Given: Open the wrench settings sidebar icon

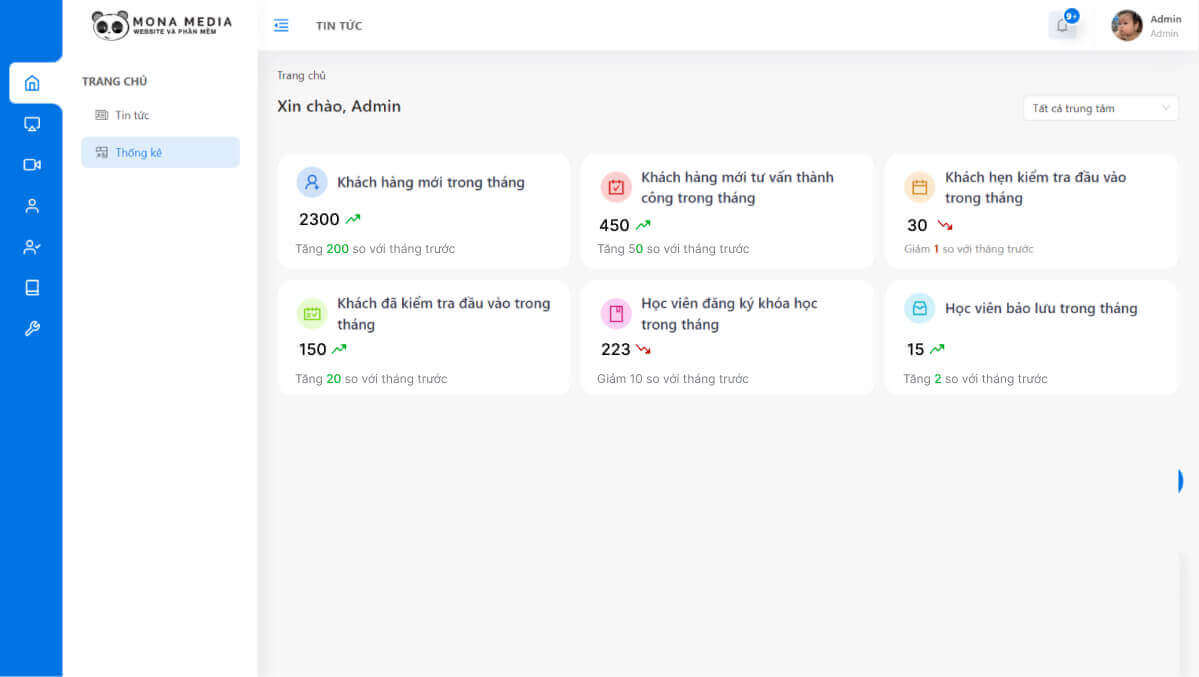Looking at the screenshot, I should pos(32,328).
